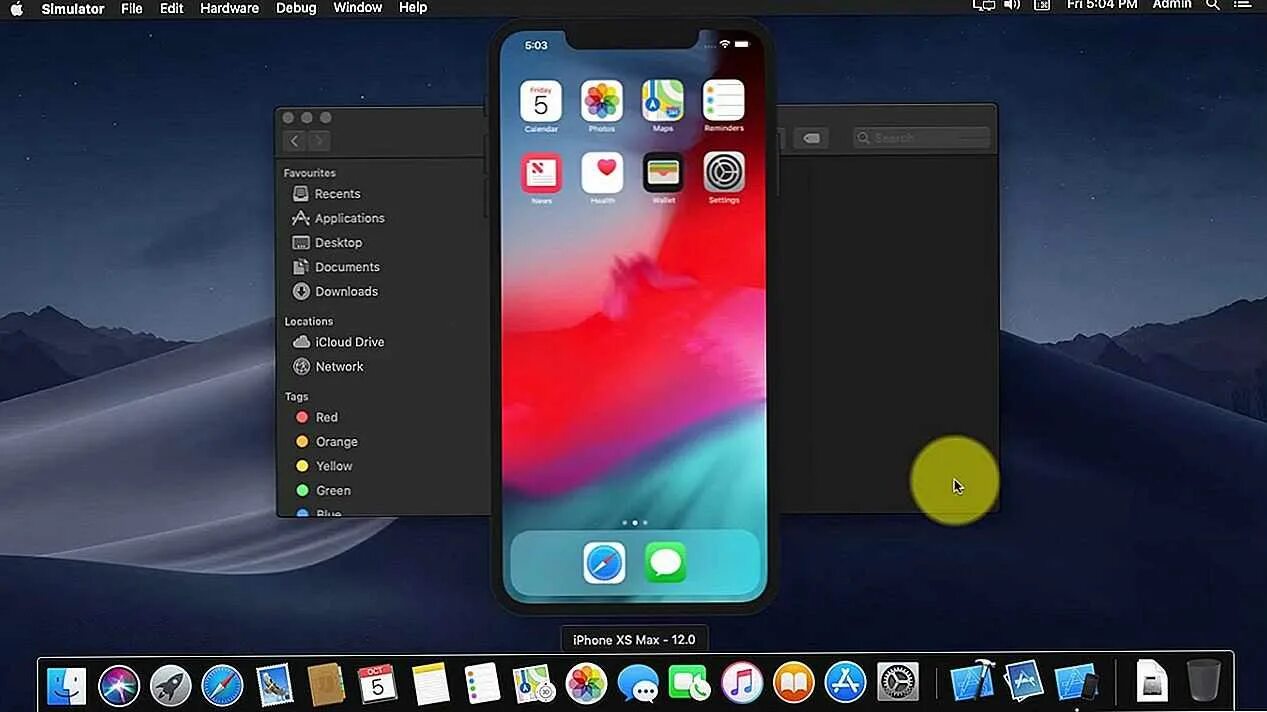Click the Finder window Back button
The image size is (1267, 712).
coord(294,141)
